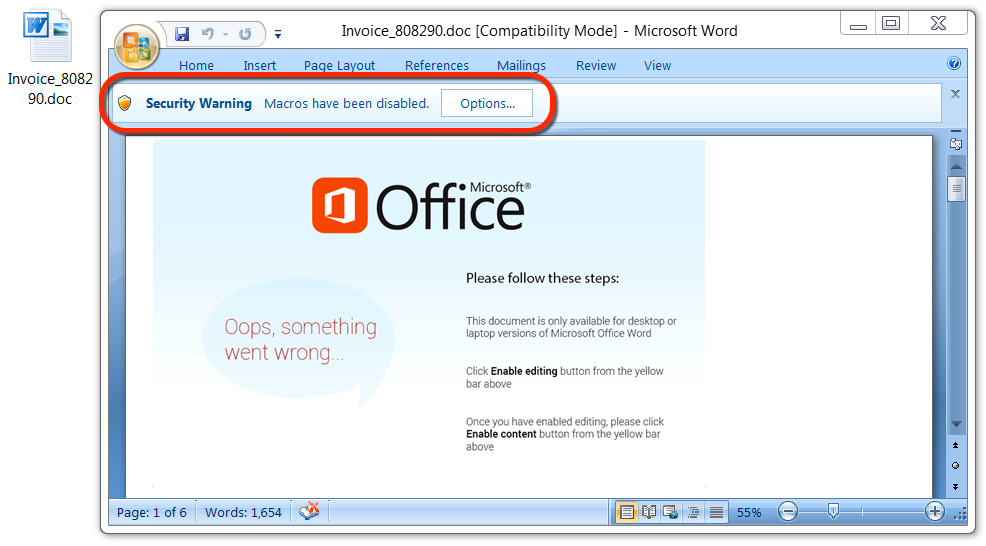Screen dimensions: 986x546
Task: Click the zoom slider handle
Action: click(833, 511)
